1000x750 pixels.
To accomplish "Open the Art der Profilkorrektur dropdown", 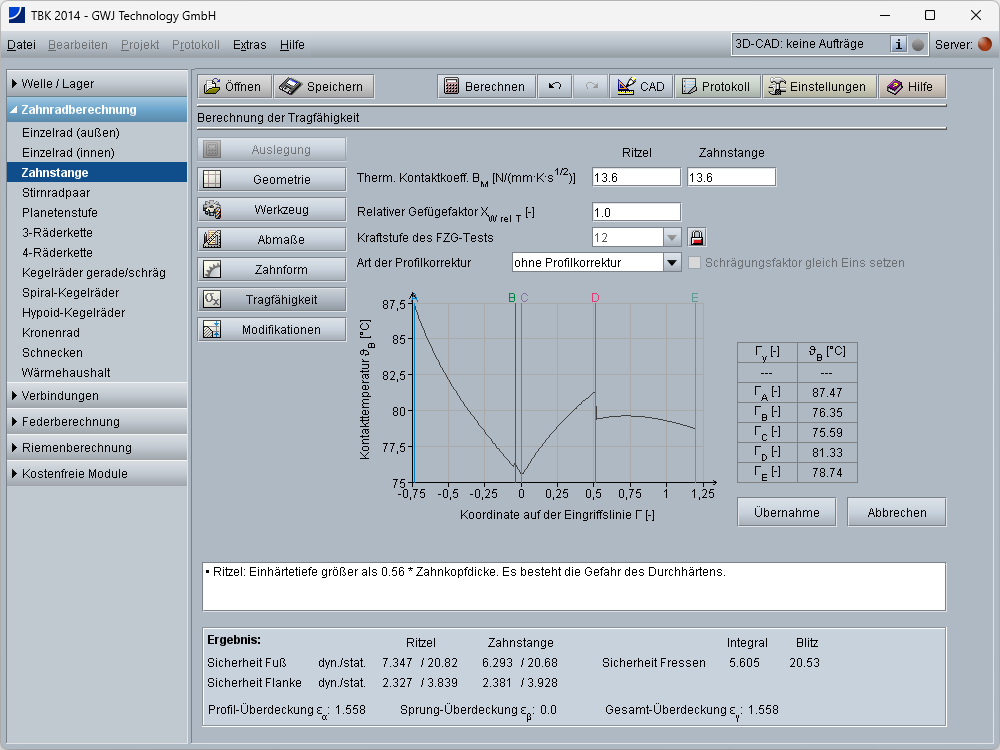I will click(672, 263).
